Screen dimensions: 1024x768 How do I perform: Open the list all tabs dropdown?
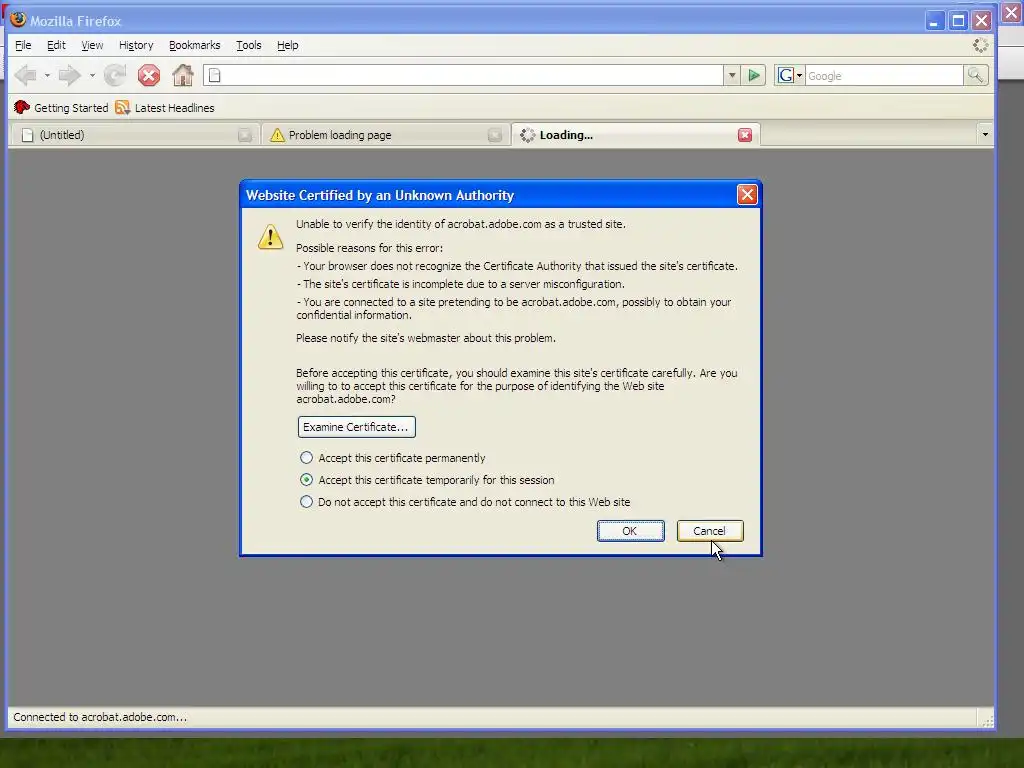point(985,135)
